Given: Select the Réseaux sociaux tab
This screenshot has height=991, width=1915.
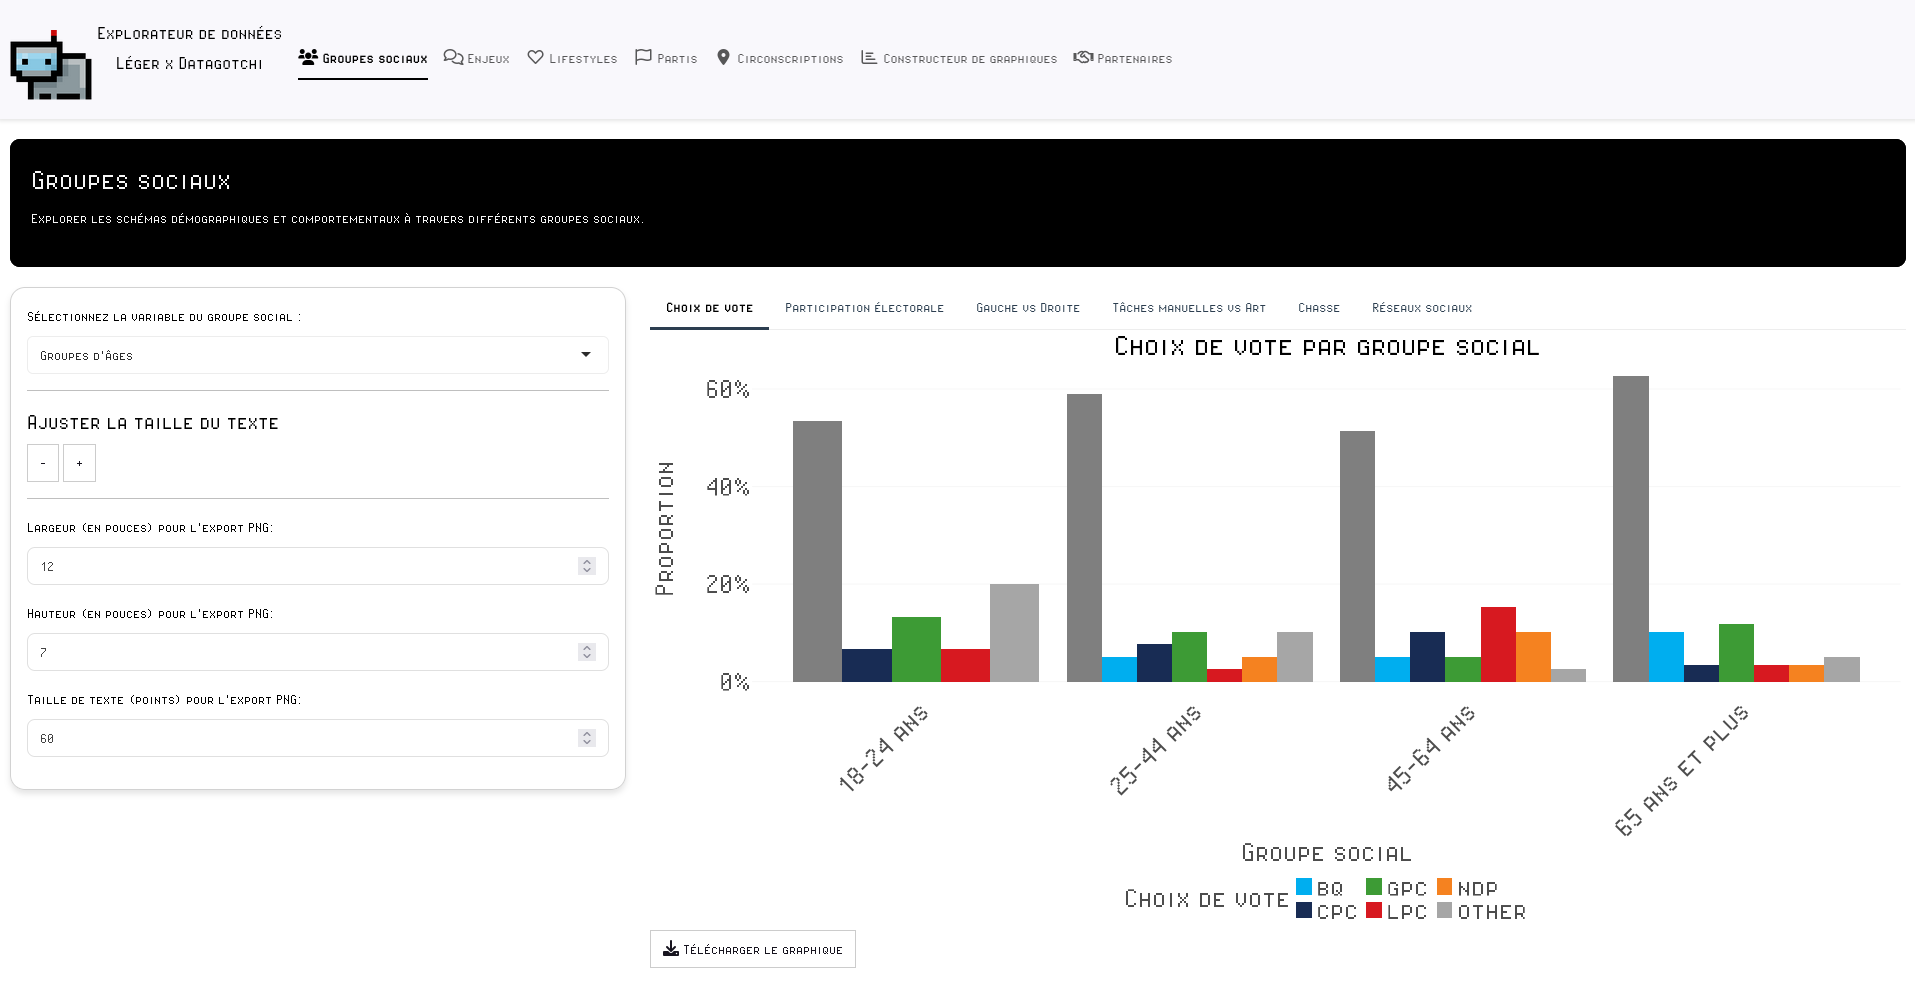Looking at the screenshot, I should click(1421, 308).
